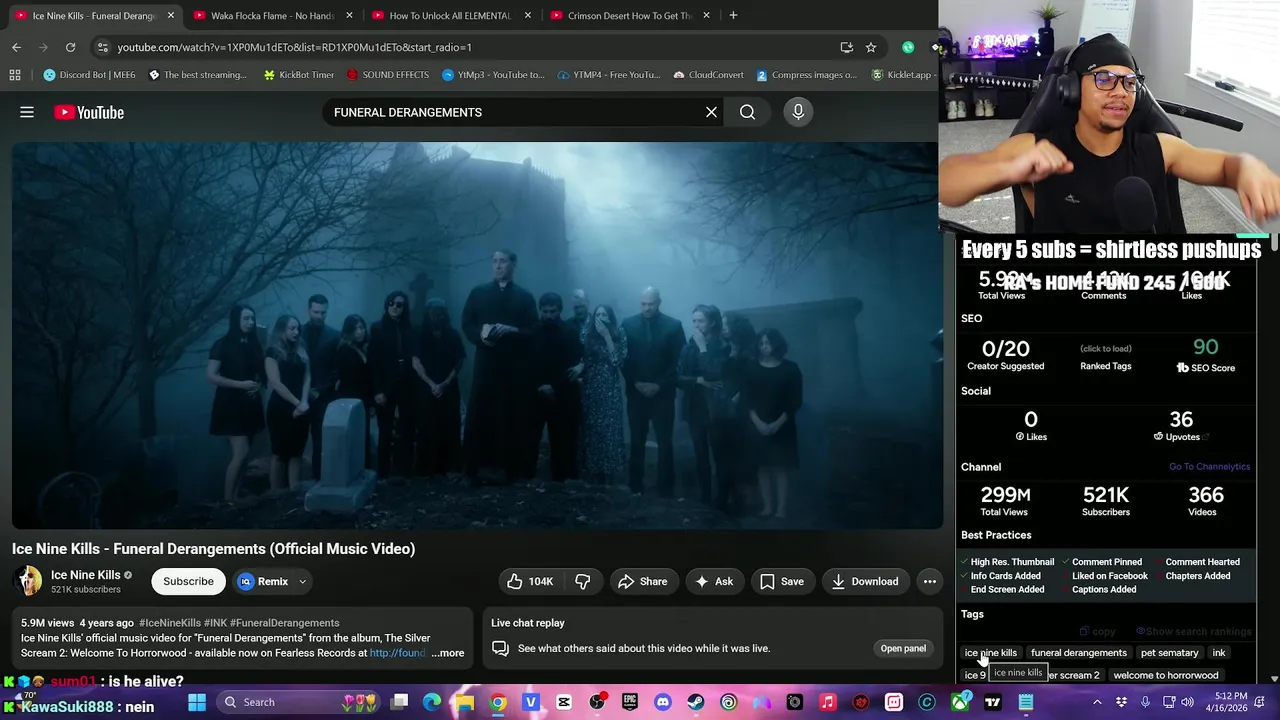Dislike the Funeral Derangements video

coord(583,581)
